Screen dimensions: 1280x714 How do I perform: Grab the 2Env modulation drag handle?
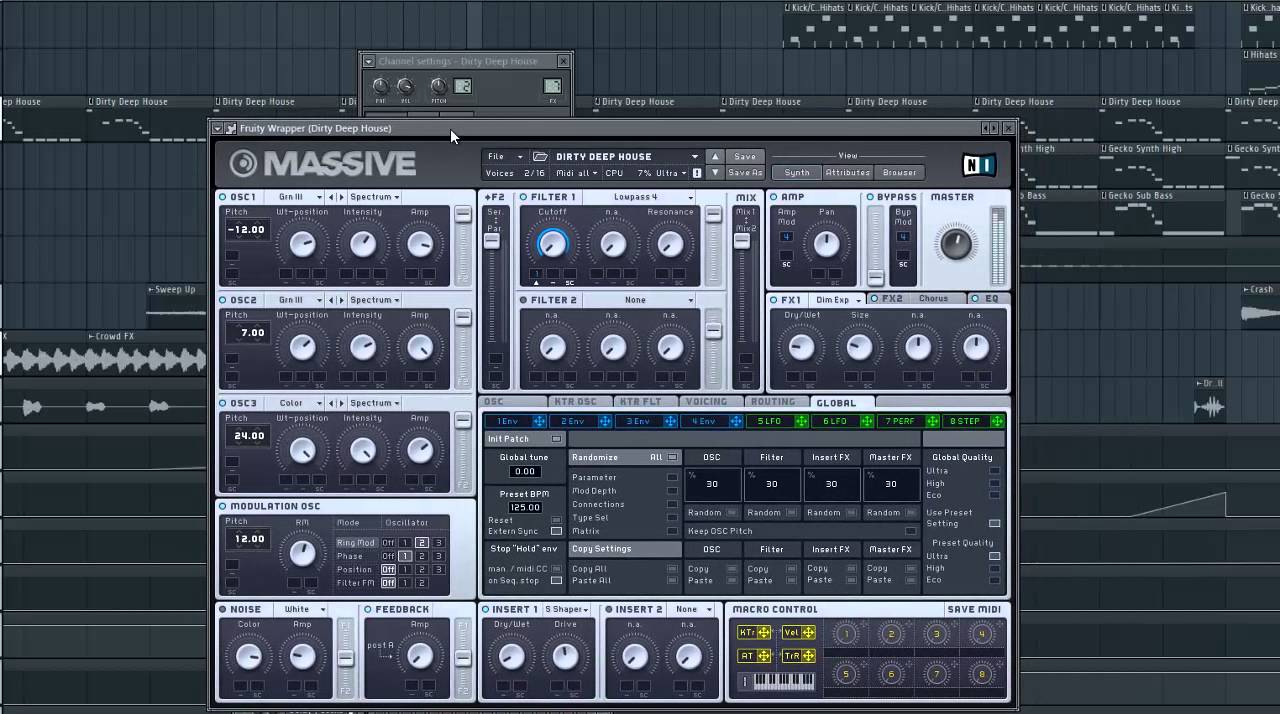point(605,421)
